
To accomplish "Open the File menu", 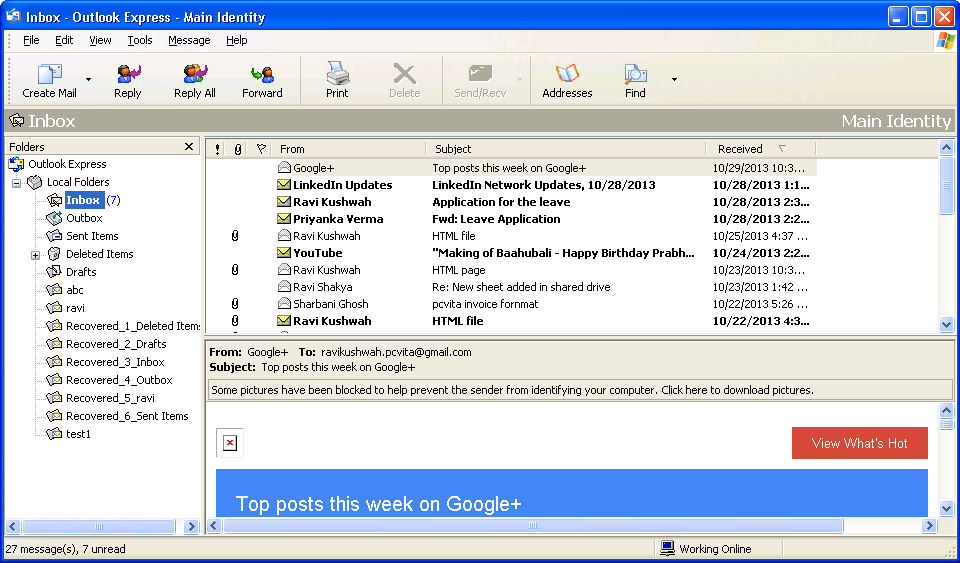I will [x=31, y=40].
